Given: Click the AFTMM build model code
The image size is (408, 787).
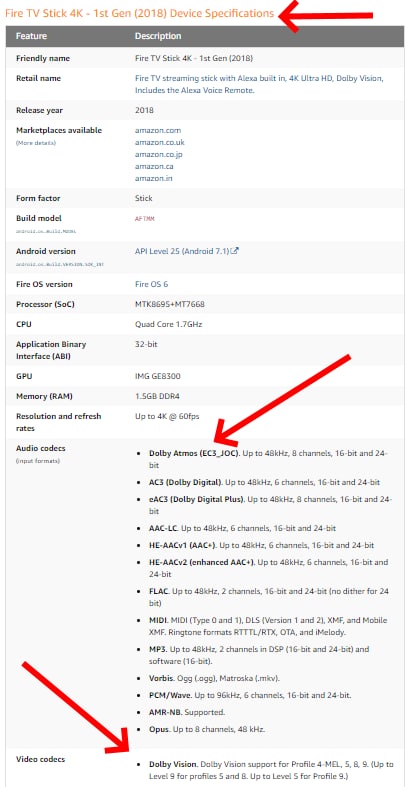Looking at the screenshot, I should coord(145,219).
